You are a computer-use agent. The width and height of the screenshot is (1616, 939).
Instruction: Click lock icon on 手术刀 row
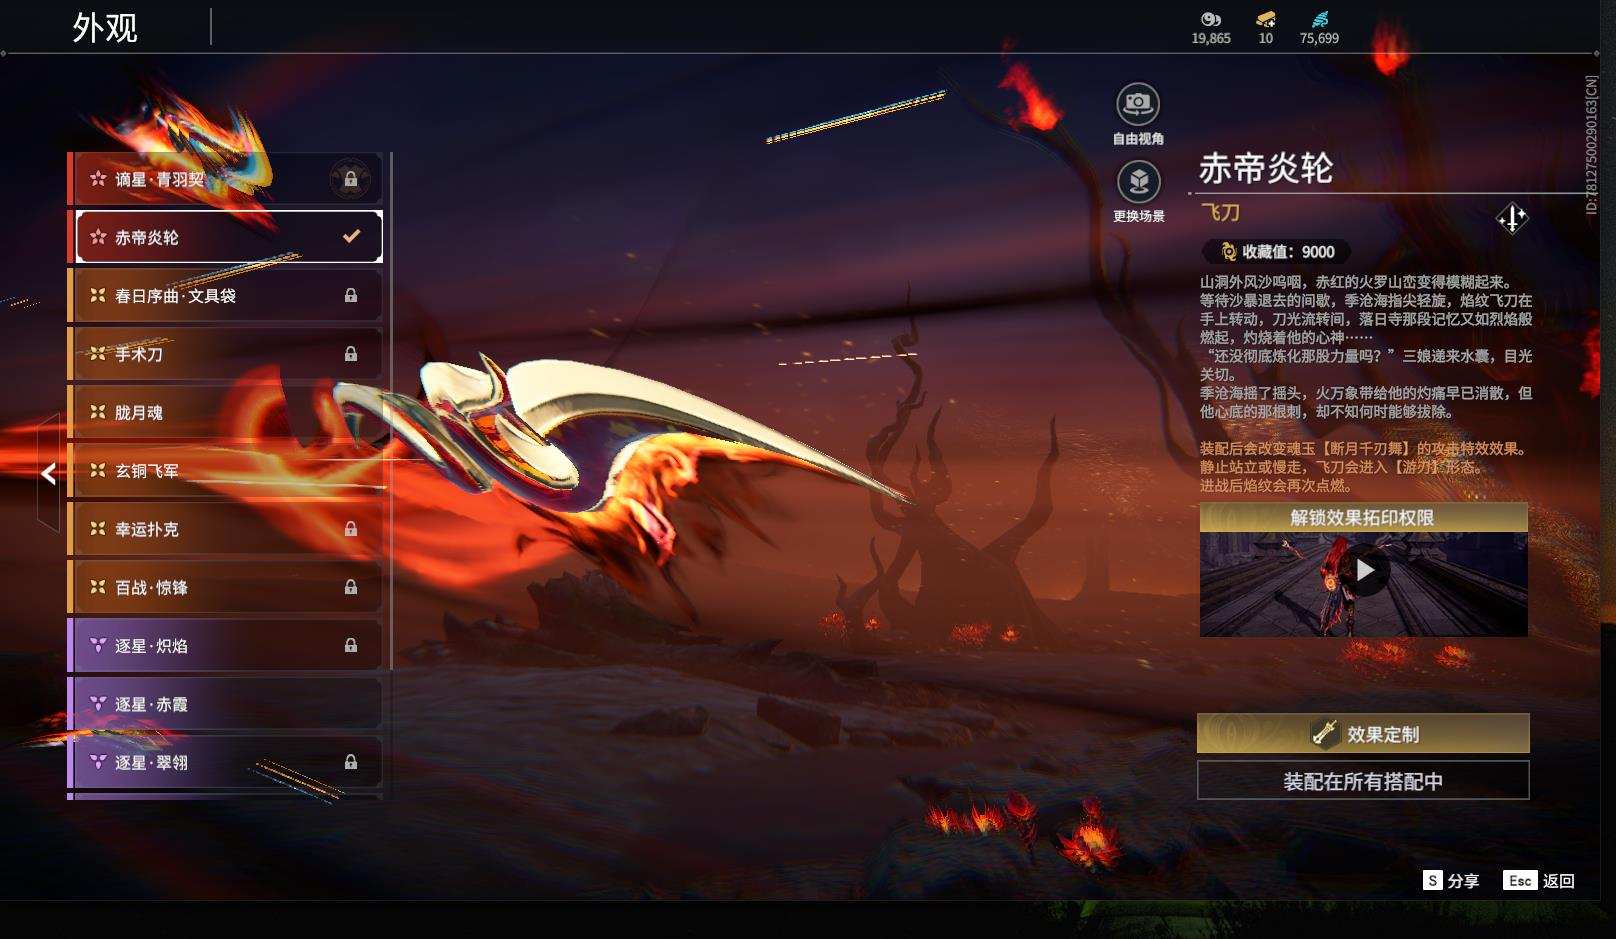351,353
